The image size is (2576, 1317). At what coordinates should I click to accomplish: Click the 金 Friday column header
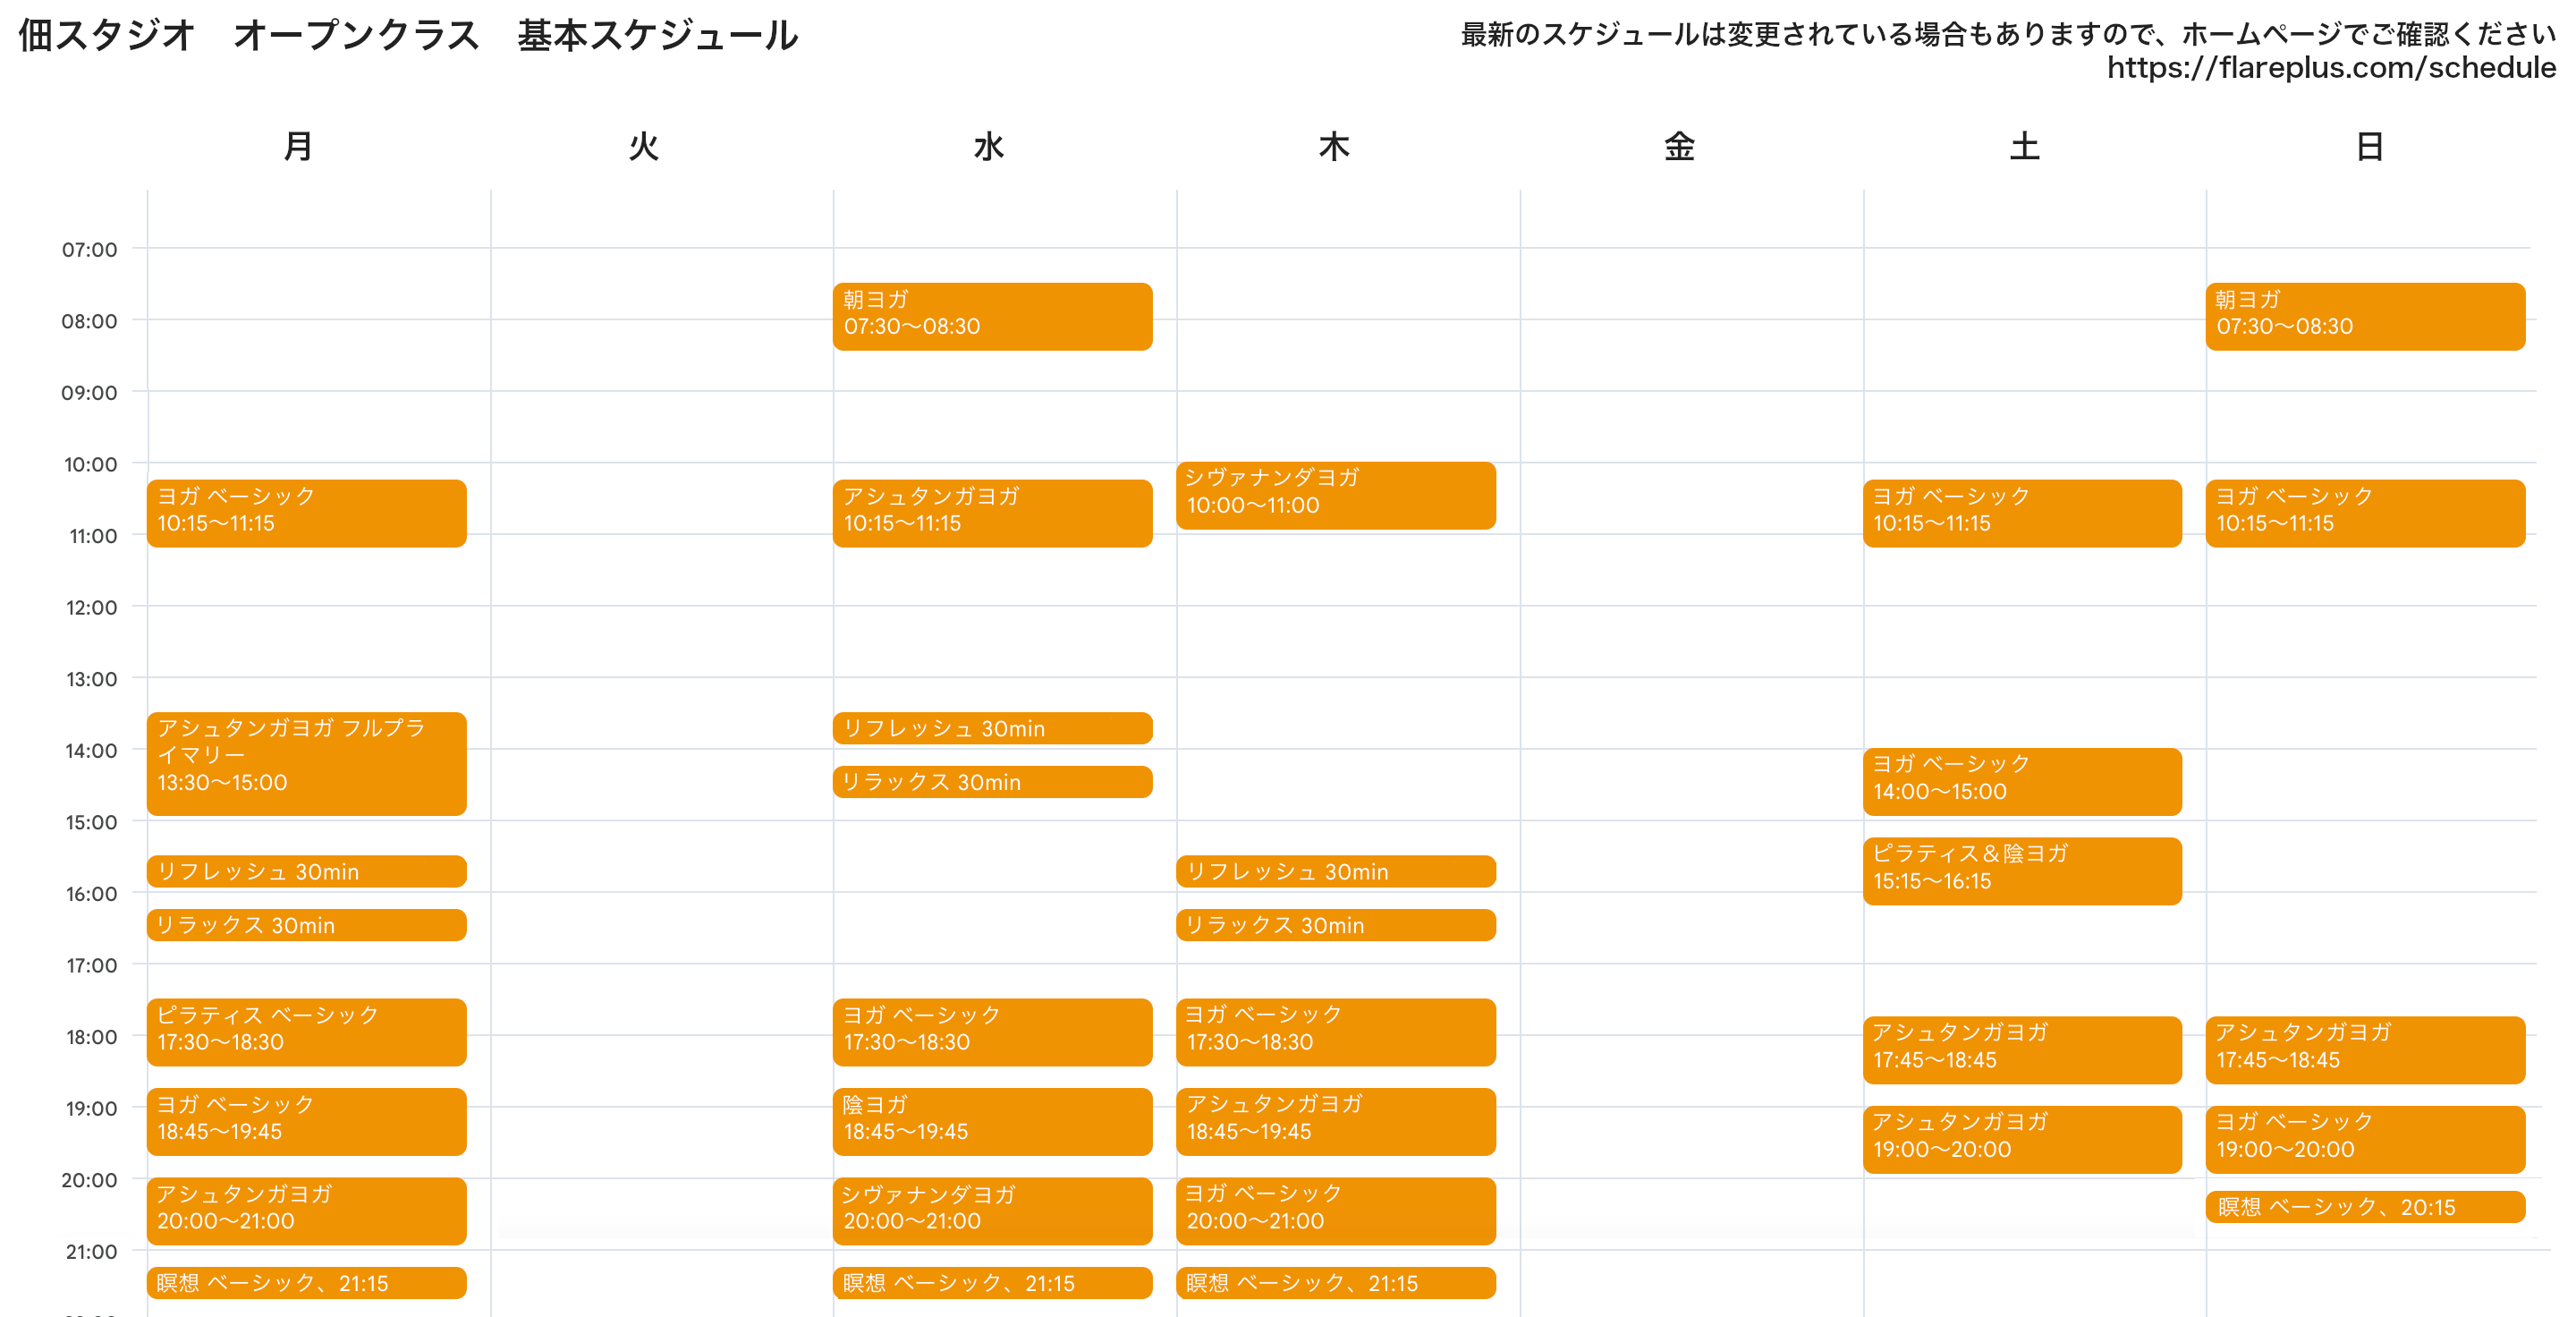click(1679, 147)
